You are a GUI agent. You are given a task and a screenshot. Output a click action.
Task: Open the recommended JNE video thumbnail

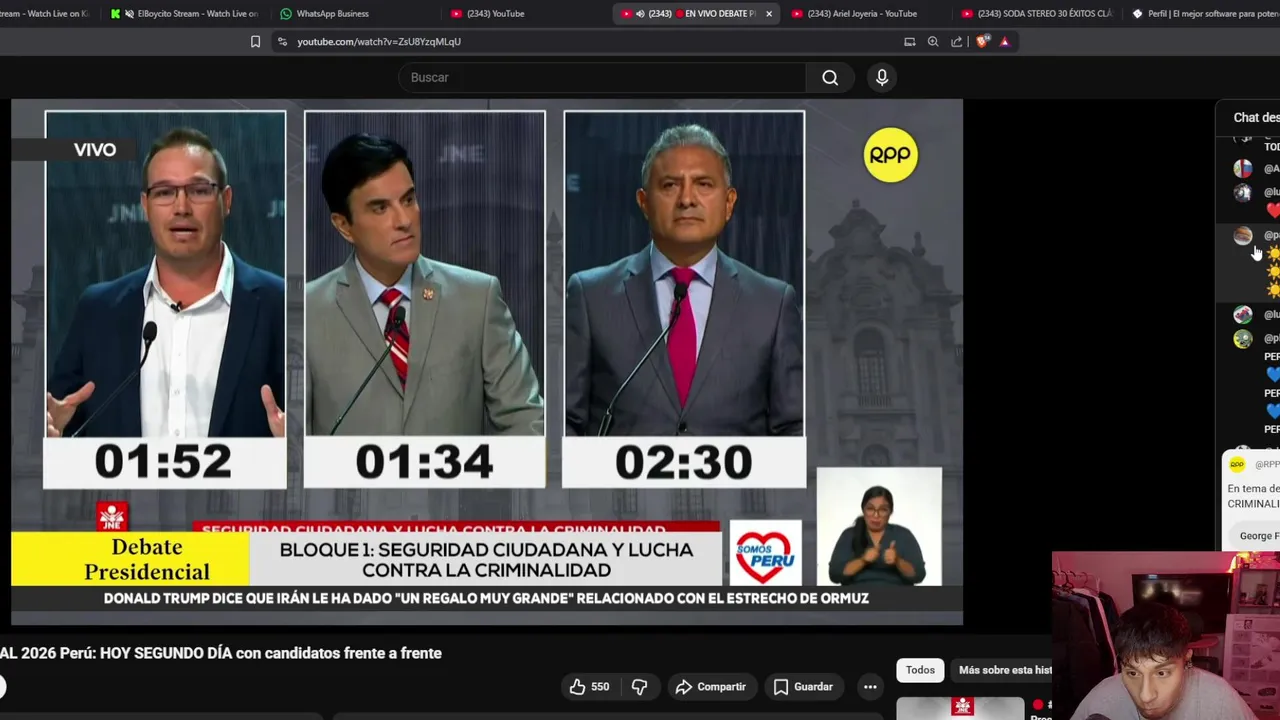pos(960,708)
